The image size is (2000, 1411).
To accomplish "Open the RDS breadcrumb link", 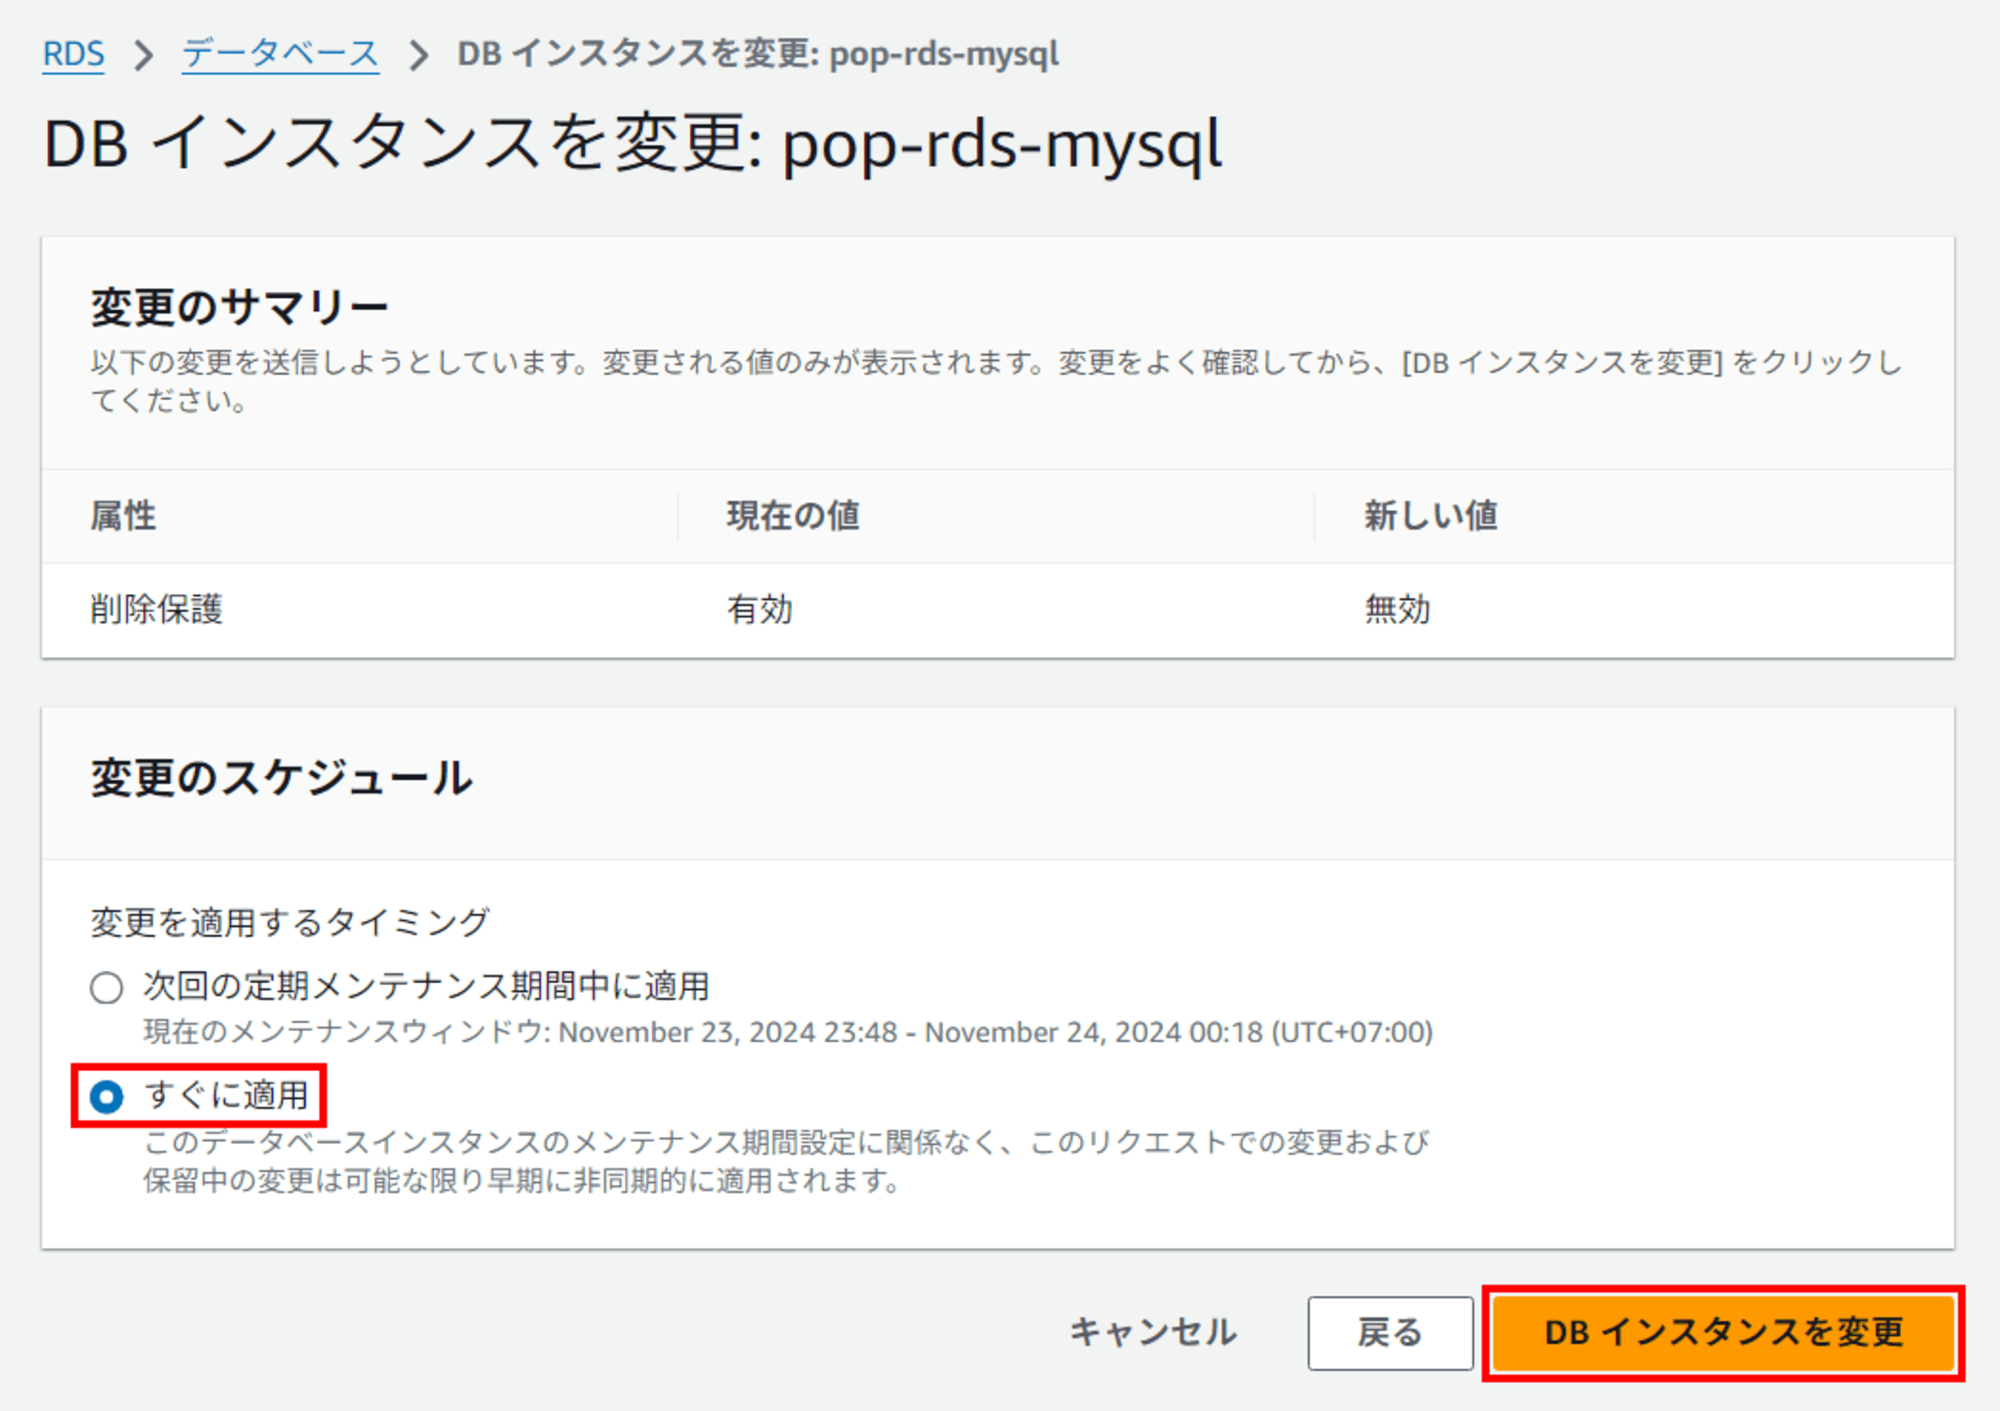I will click(73, 53).
